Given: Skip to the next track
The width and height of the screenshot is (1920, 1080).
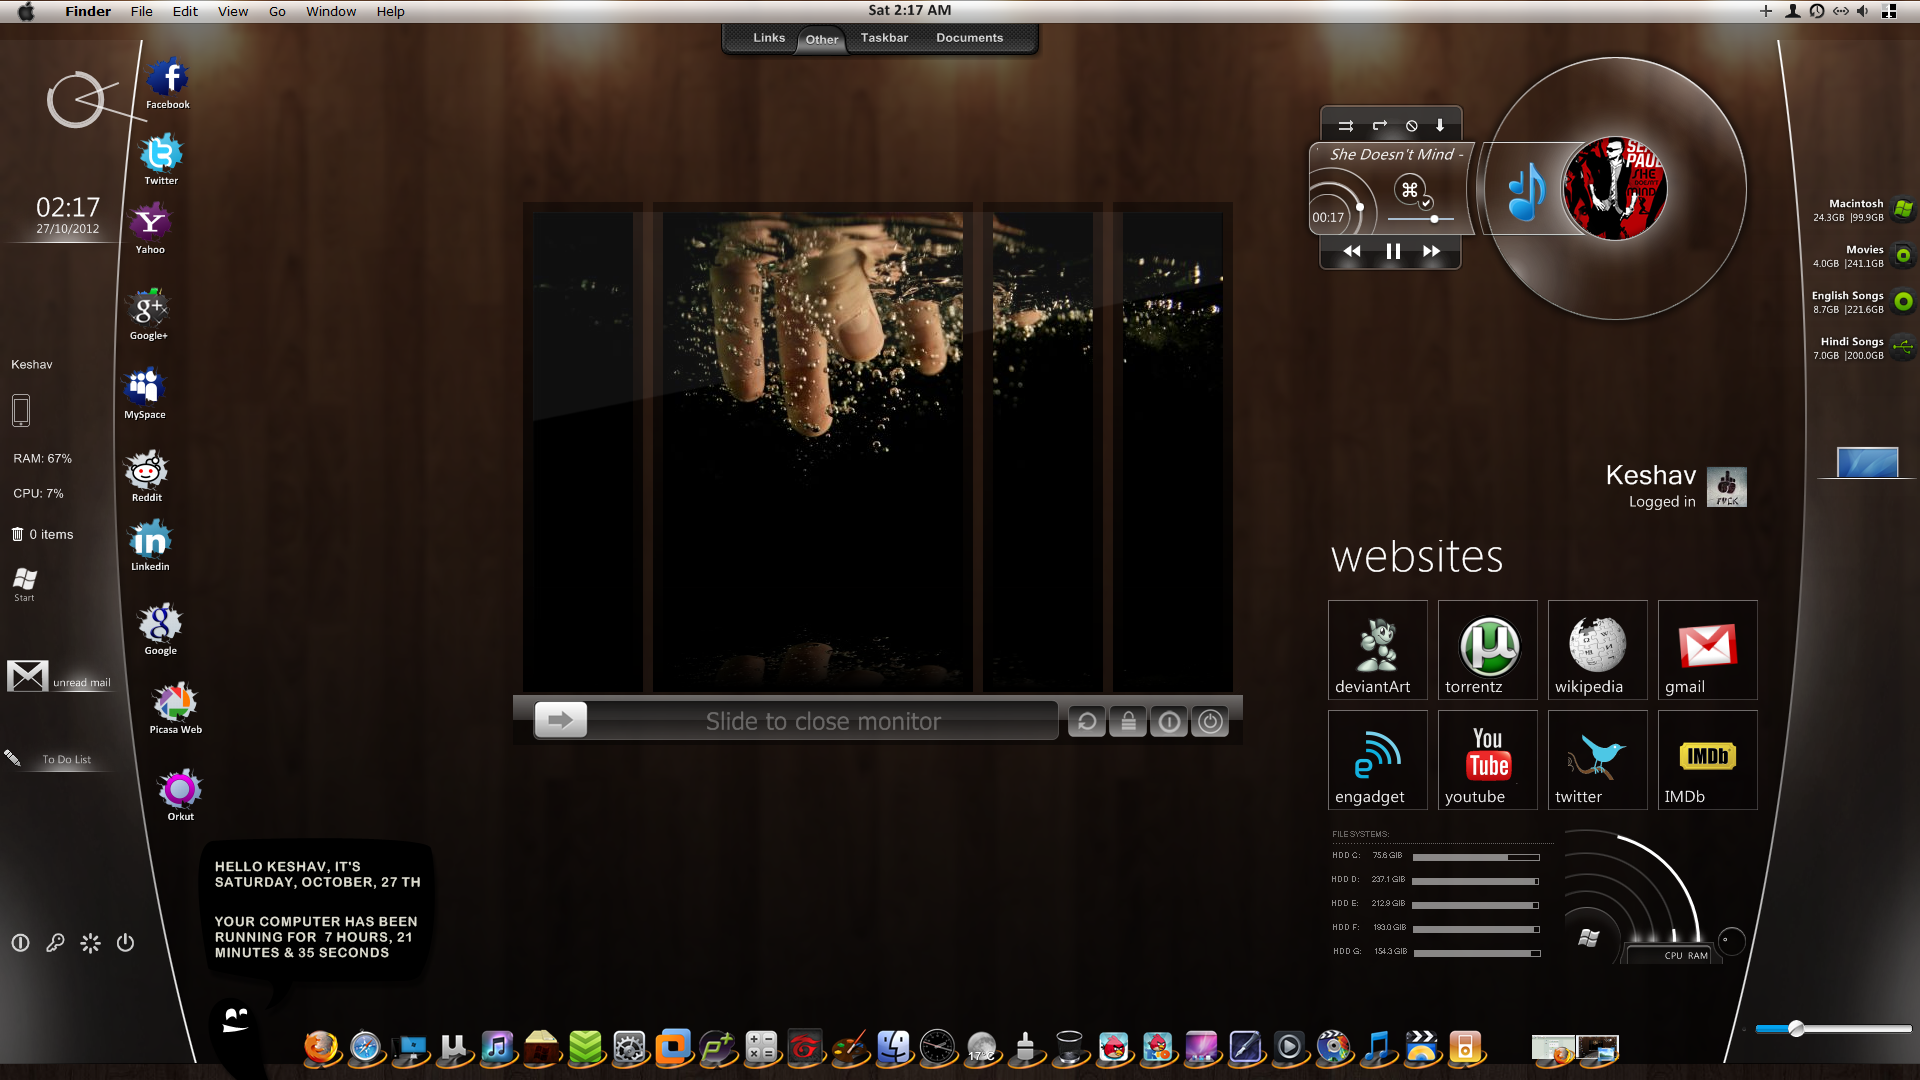Looking at the screenshot, I should [x=1431, y=251].
